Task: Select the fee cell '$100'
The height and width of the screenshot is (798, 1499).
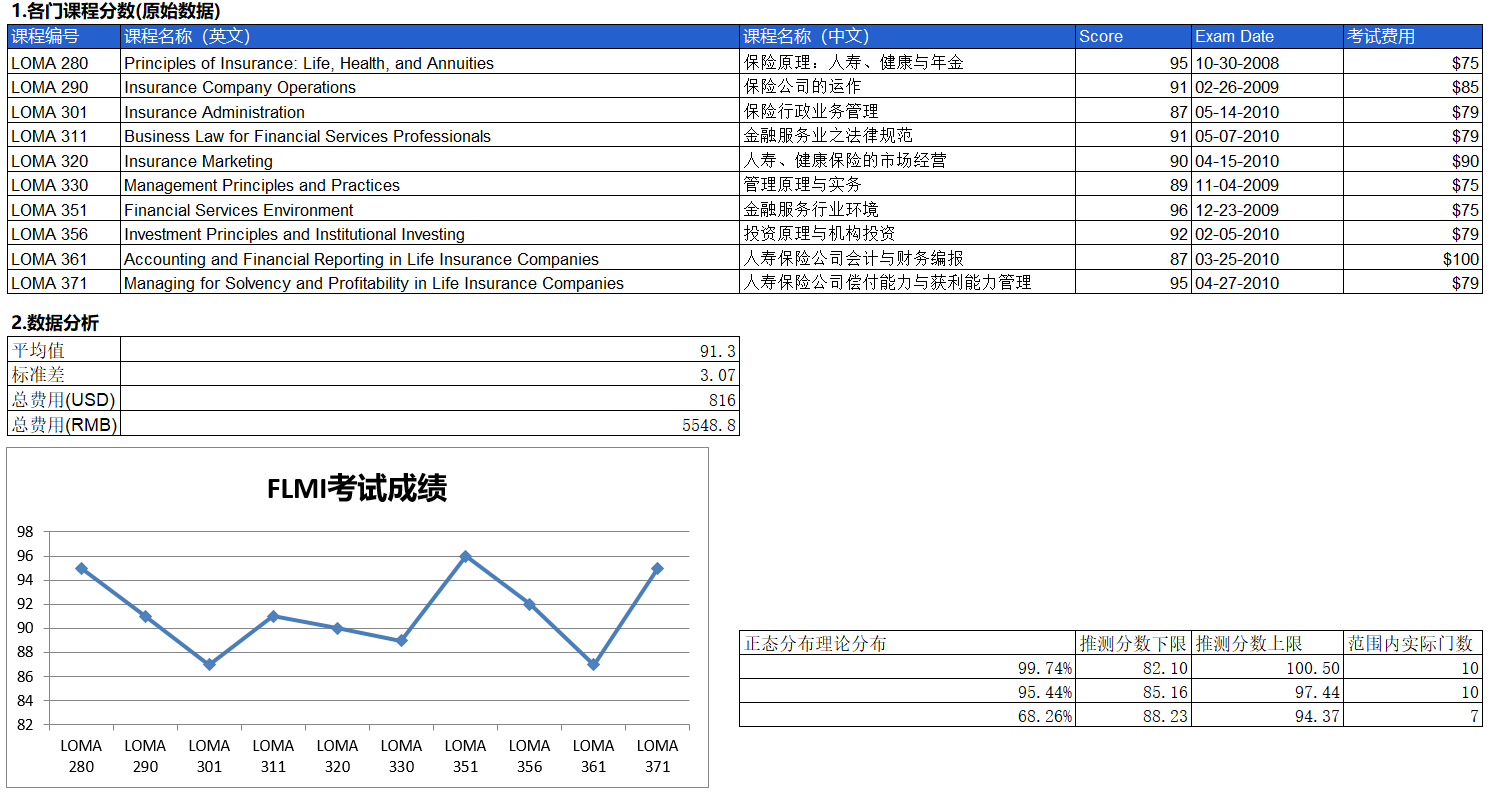Action: click(x=1413, y=258)
